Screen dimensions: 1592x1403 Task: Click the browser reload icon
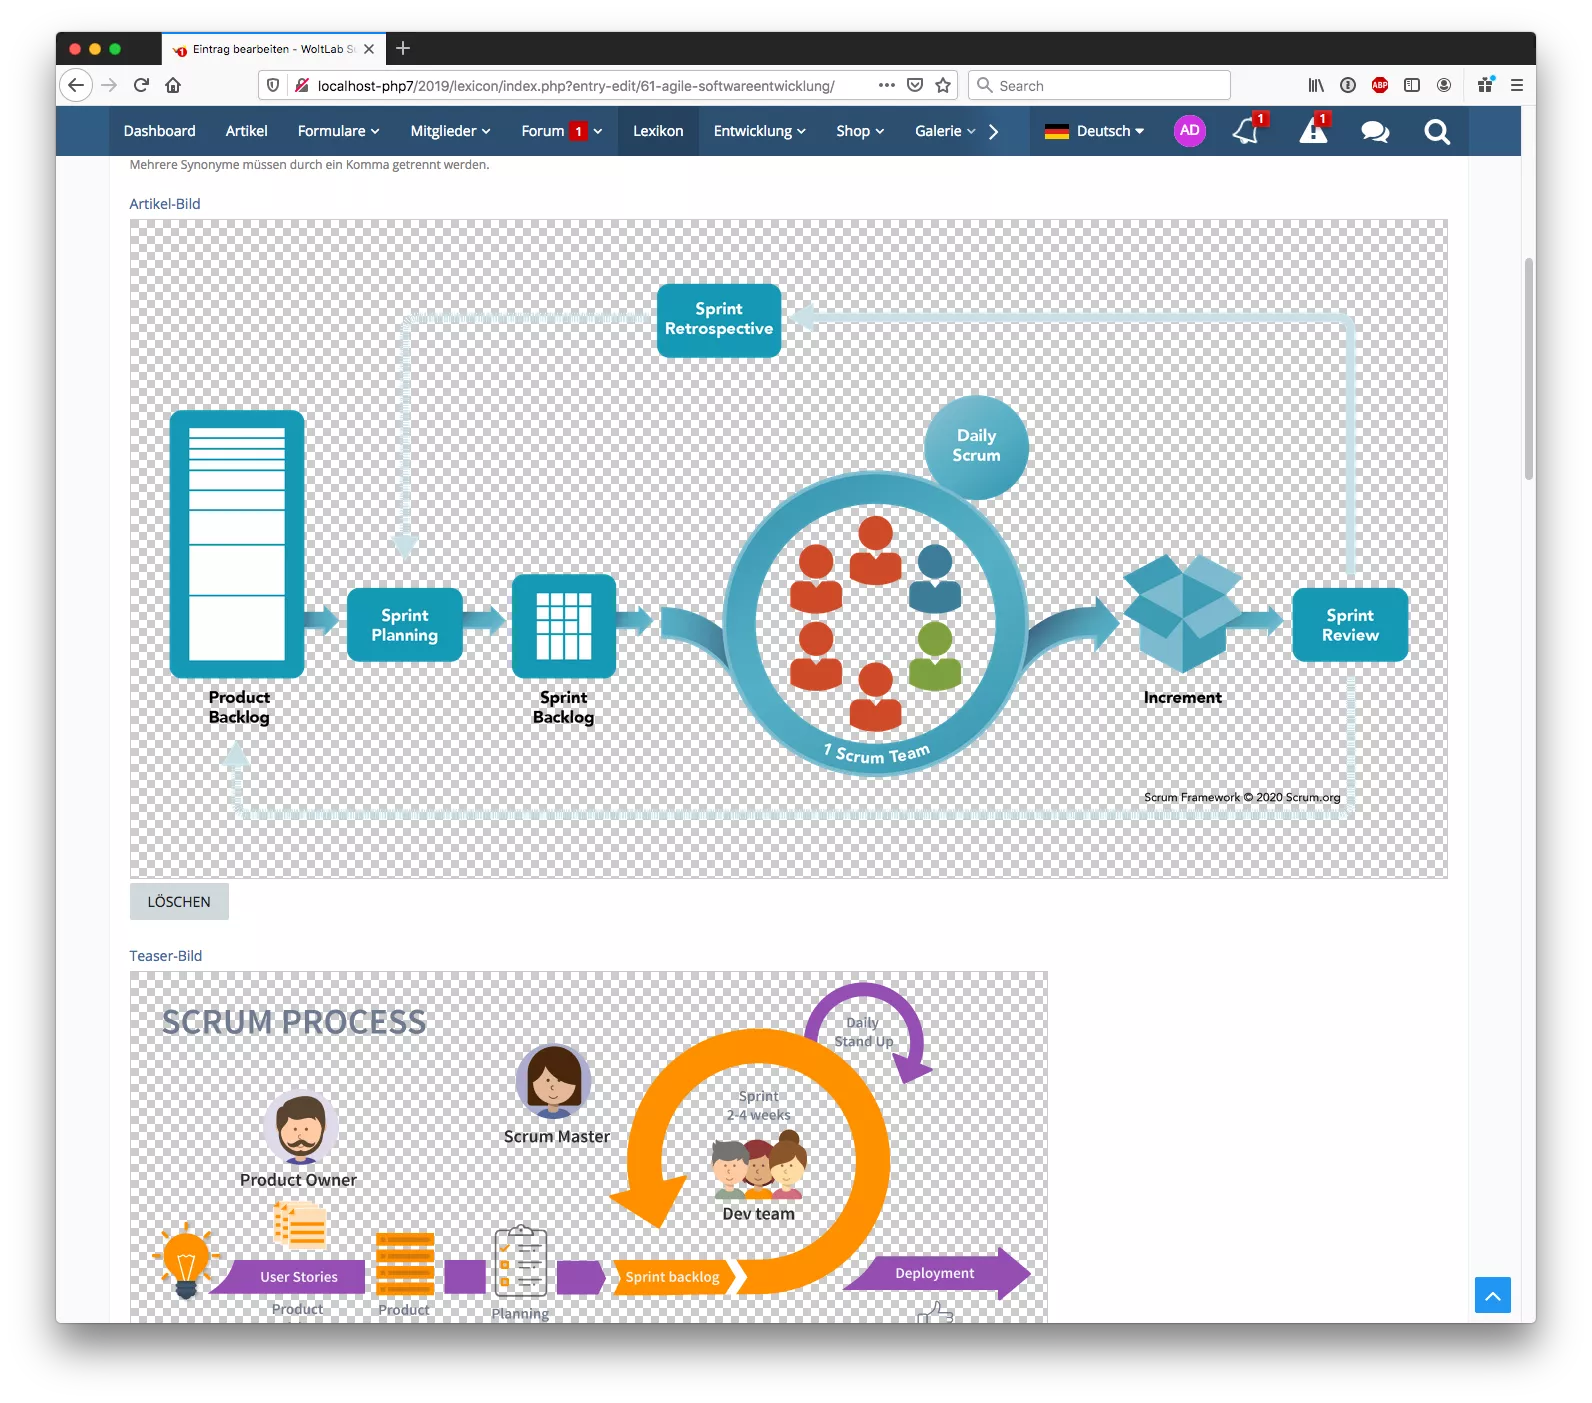pyautogui.click(x=141, y=86)
